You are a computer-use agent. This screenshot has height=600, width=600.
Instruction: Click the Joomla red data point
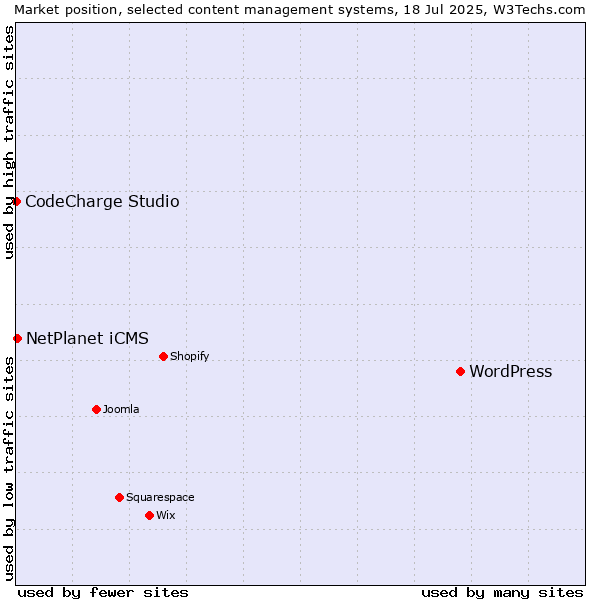point(96,409)
